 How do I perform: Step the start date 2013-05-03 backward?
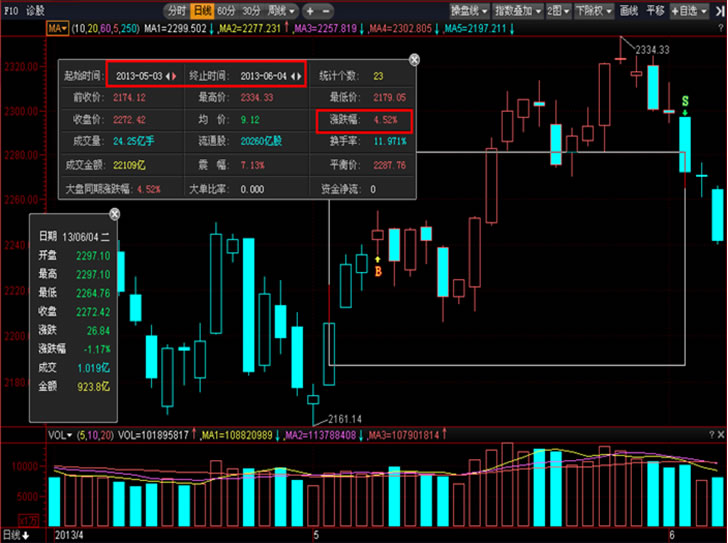[x=168, y=76]
